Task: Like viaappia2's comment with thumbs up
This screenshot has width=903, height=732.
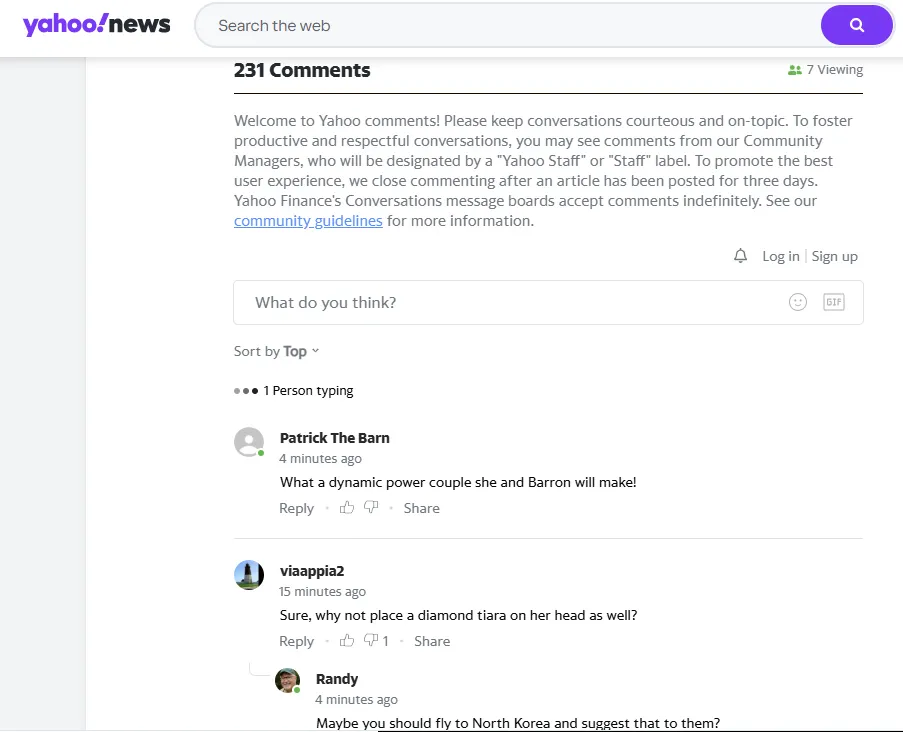Action: pyautogui.click(x=347, y=641)
